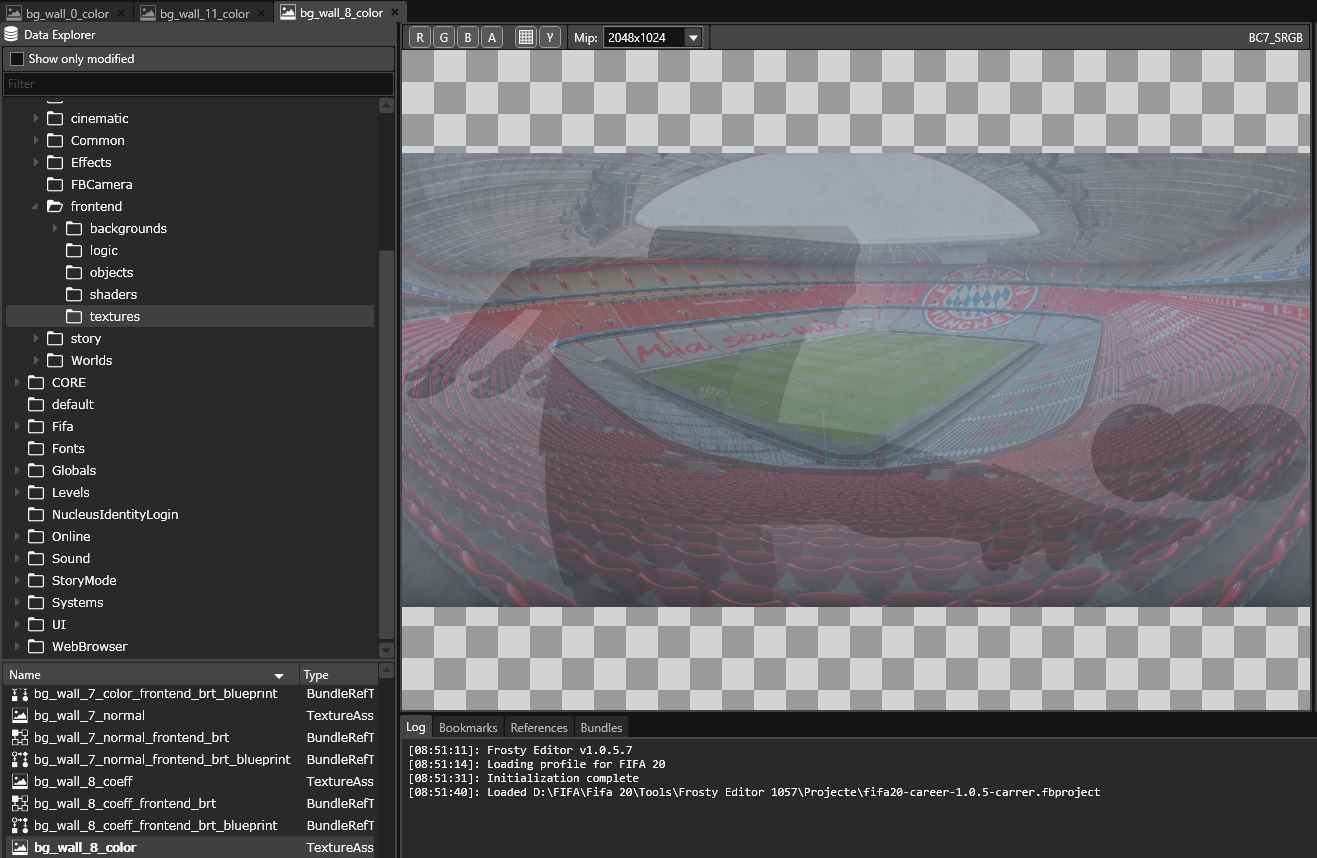Open the Bundles tab

point(601,727)
